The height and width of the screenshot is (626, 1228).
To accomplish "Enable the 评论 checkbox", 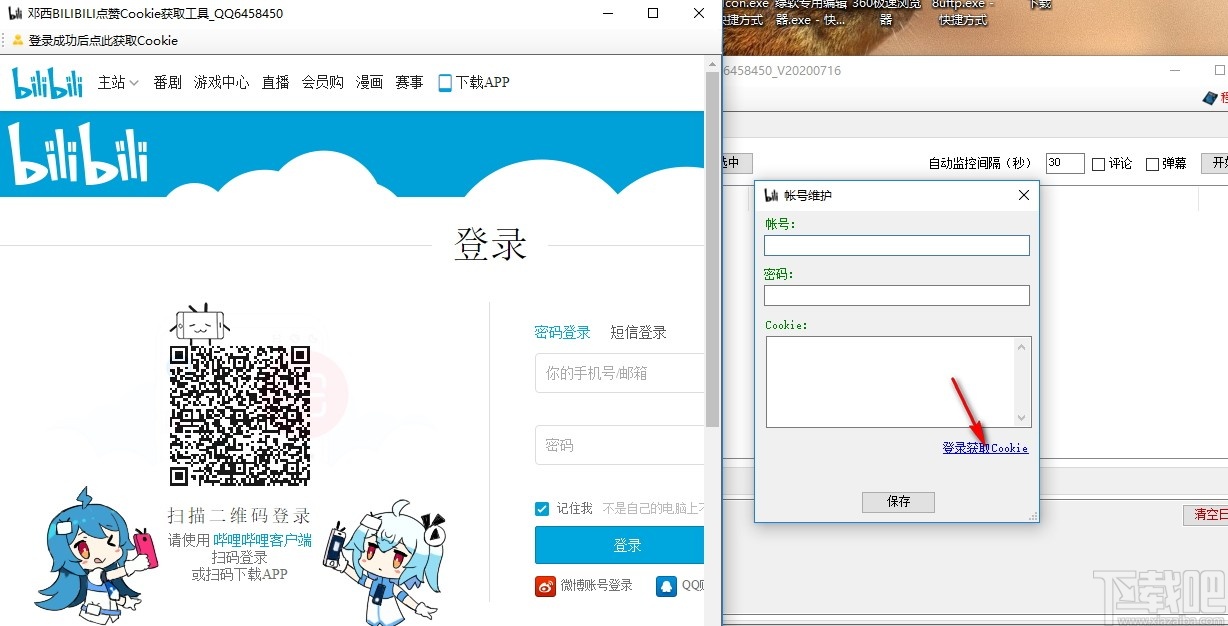I will (x=1099, y=163).
